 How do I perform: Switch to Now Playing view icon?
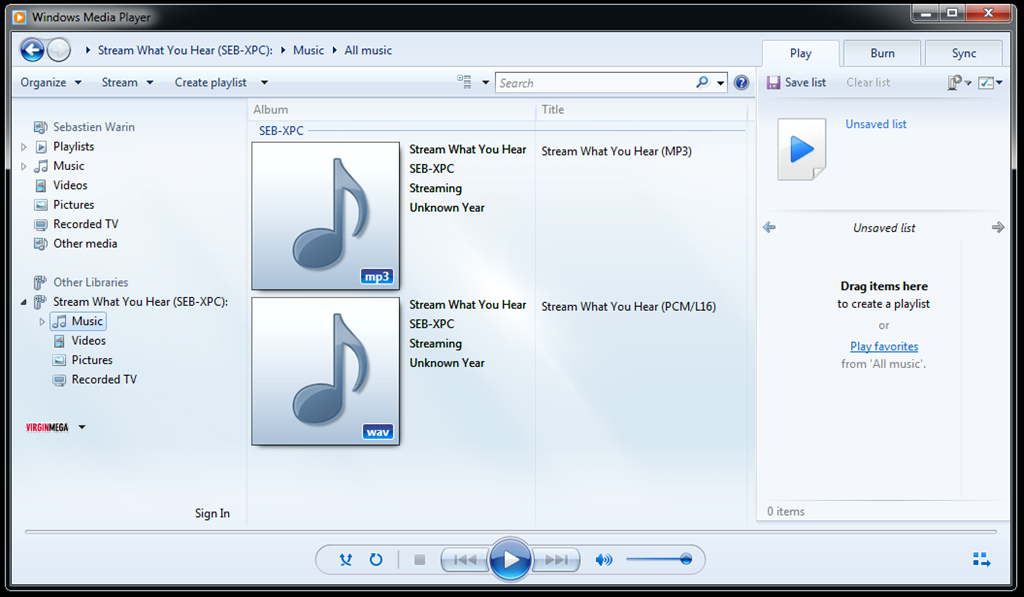(982, 559)
